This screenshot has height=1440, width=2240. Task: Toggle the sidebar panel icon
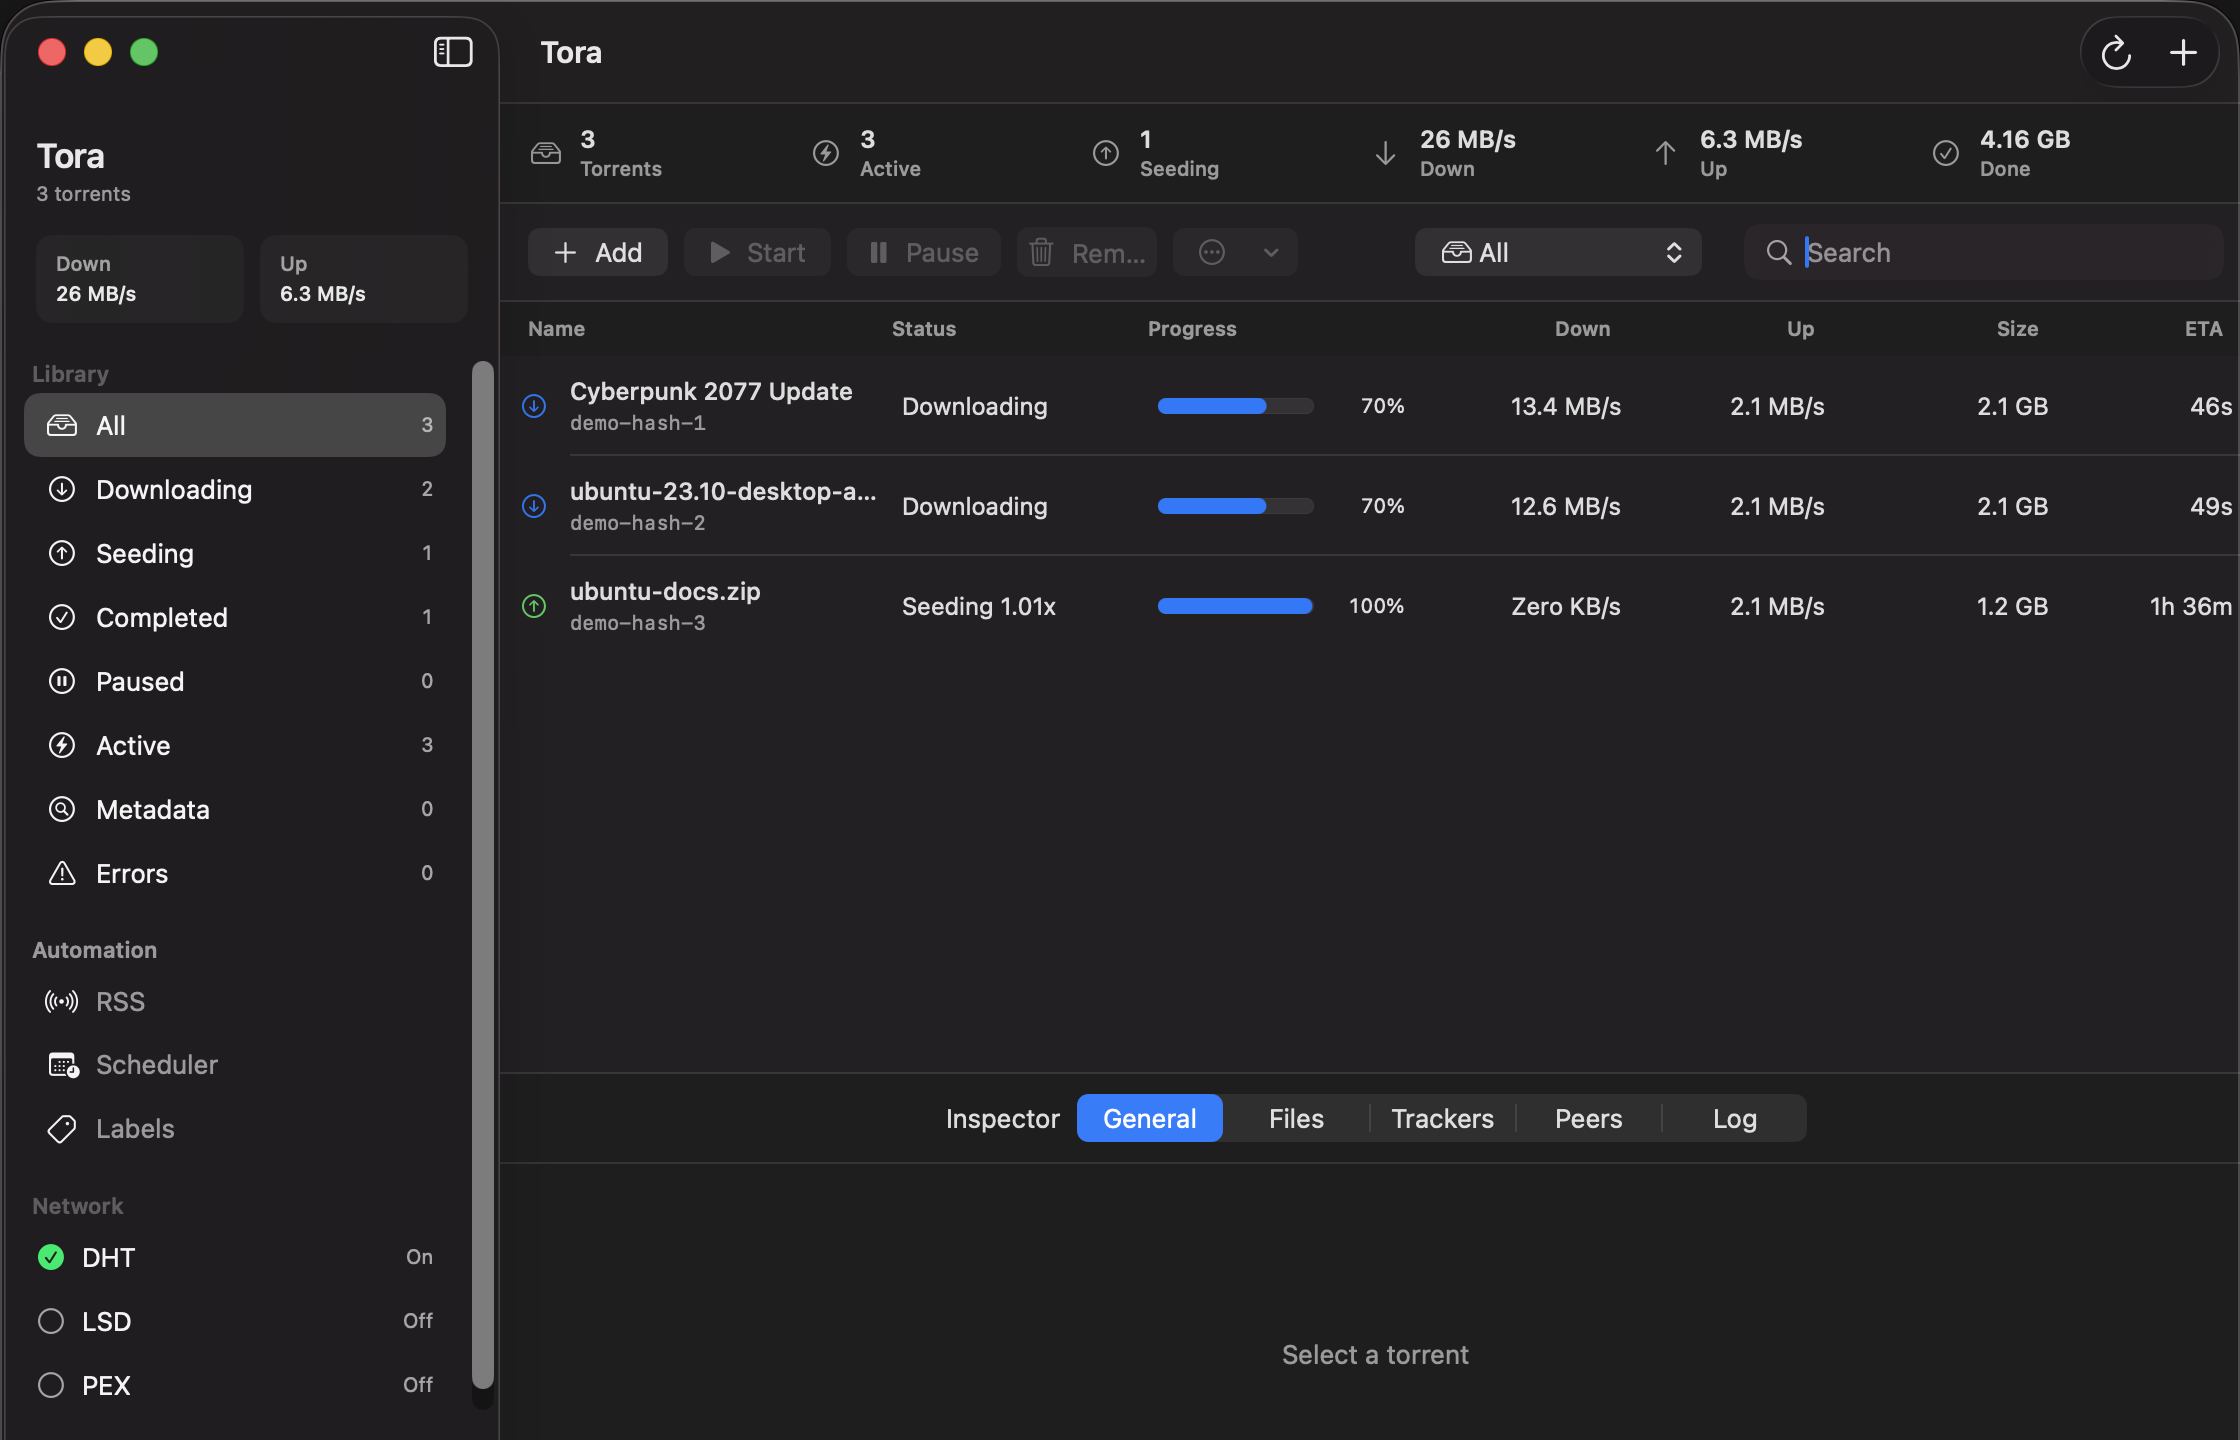pos(453,52)
